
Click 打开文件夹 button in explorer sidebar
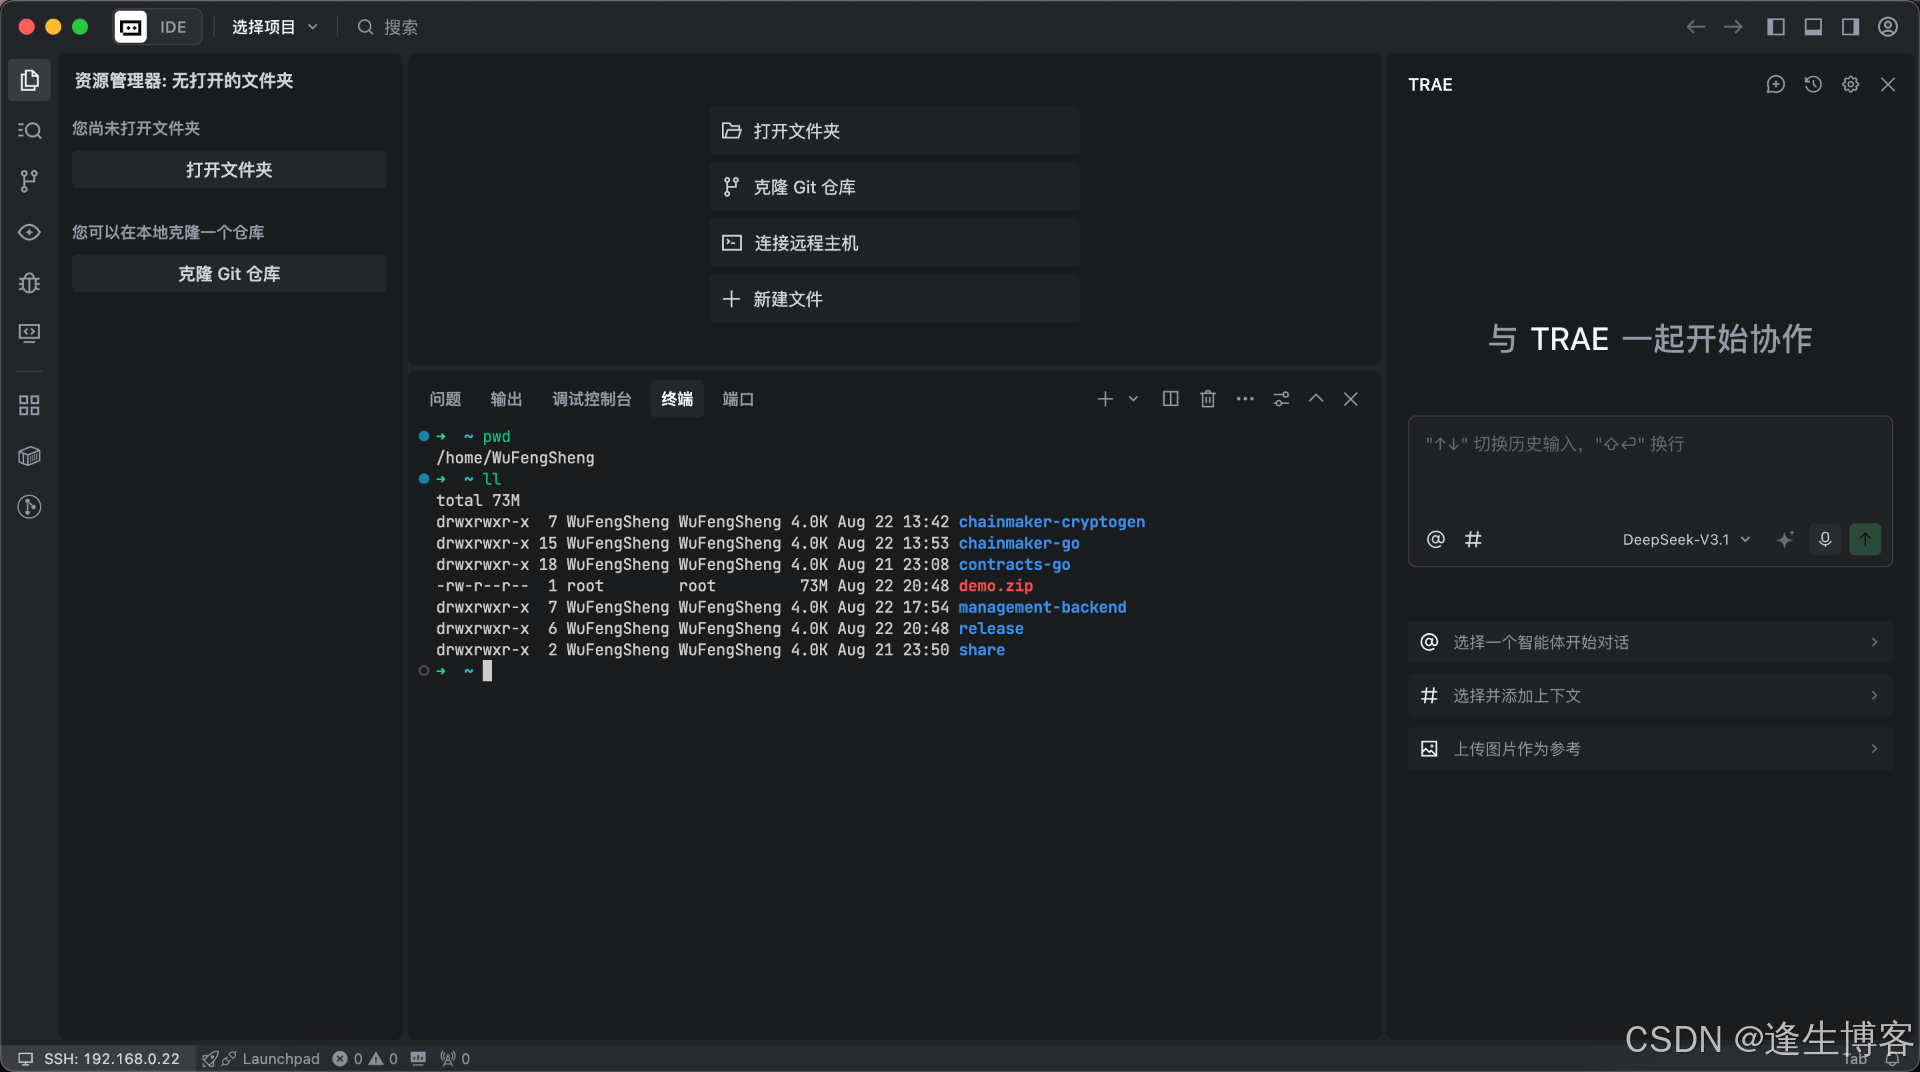coord(229,170)
